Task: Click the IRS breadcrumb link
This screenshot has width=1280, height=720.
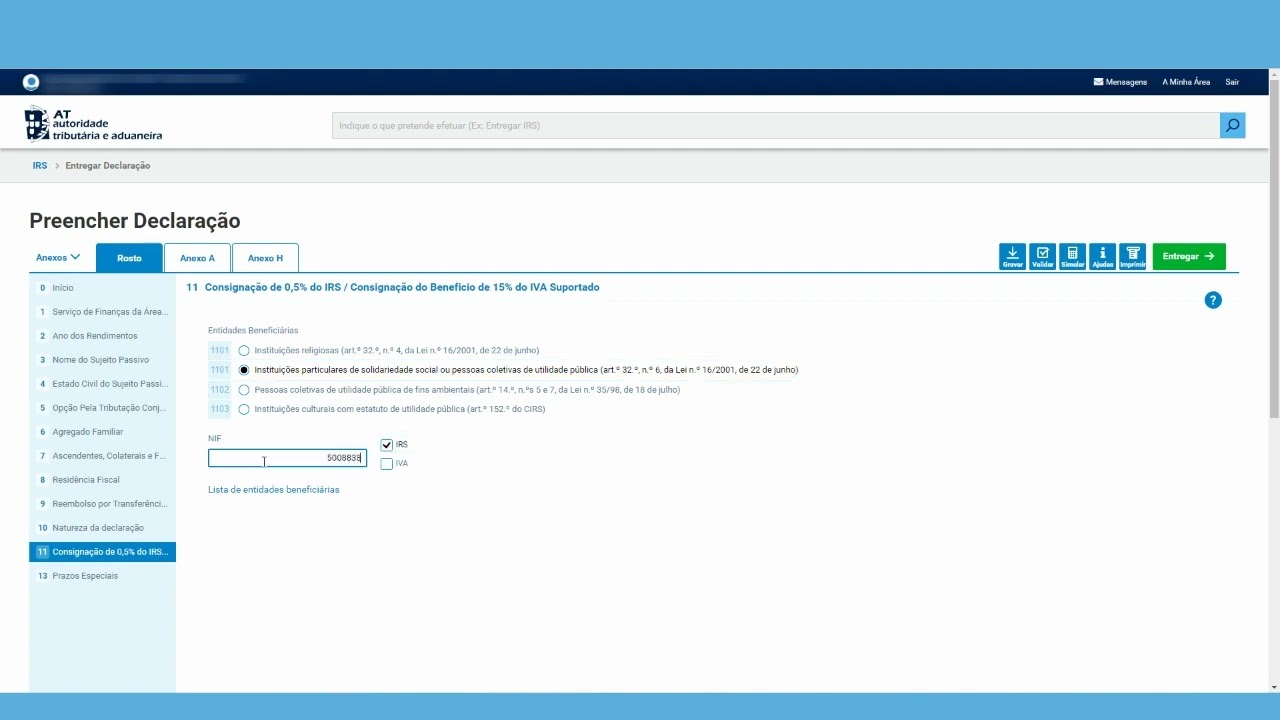Action: pyautogui.click(x=40, y=166)
